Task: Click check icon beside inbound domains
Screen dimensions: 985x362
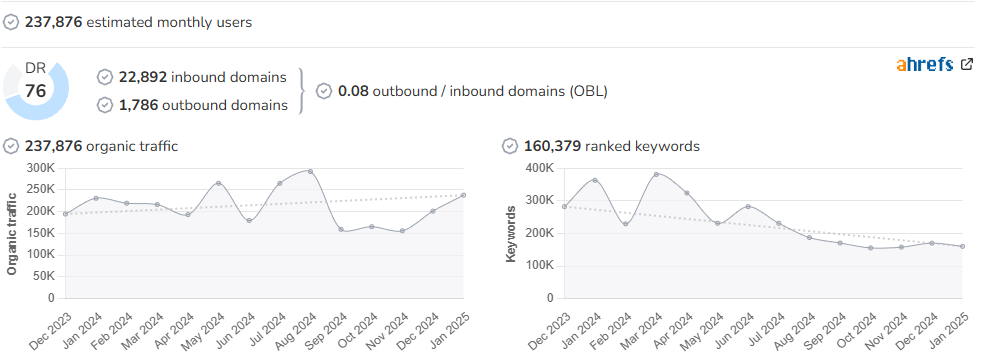Action: pos(105,77)
